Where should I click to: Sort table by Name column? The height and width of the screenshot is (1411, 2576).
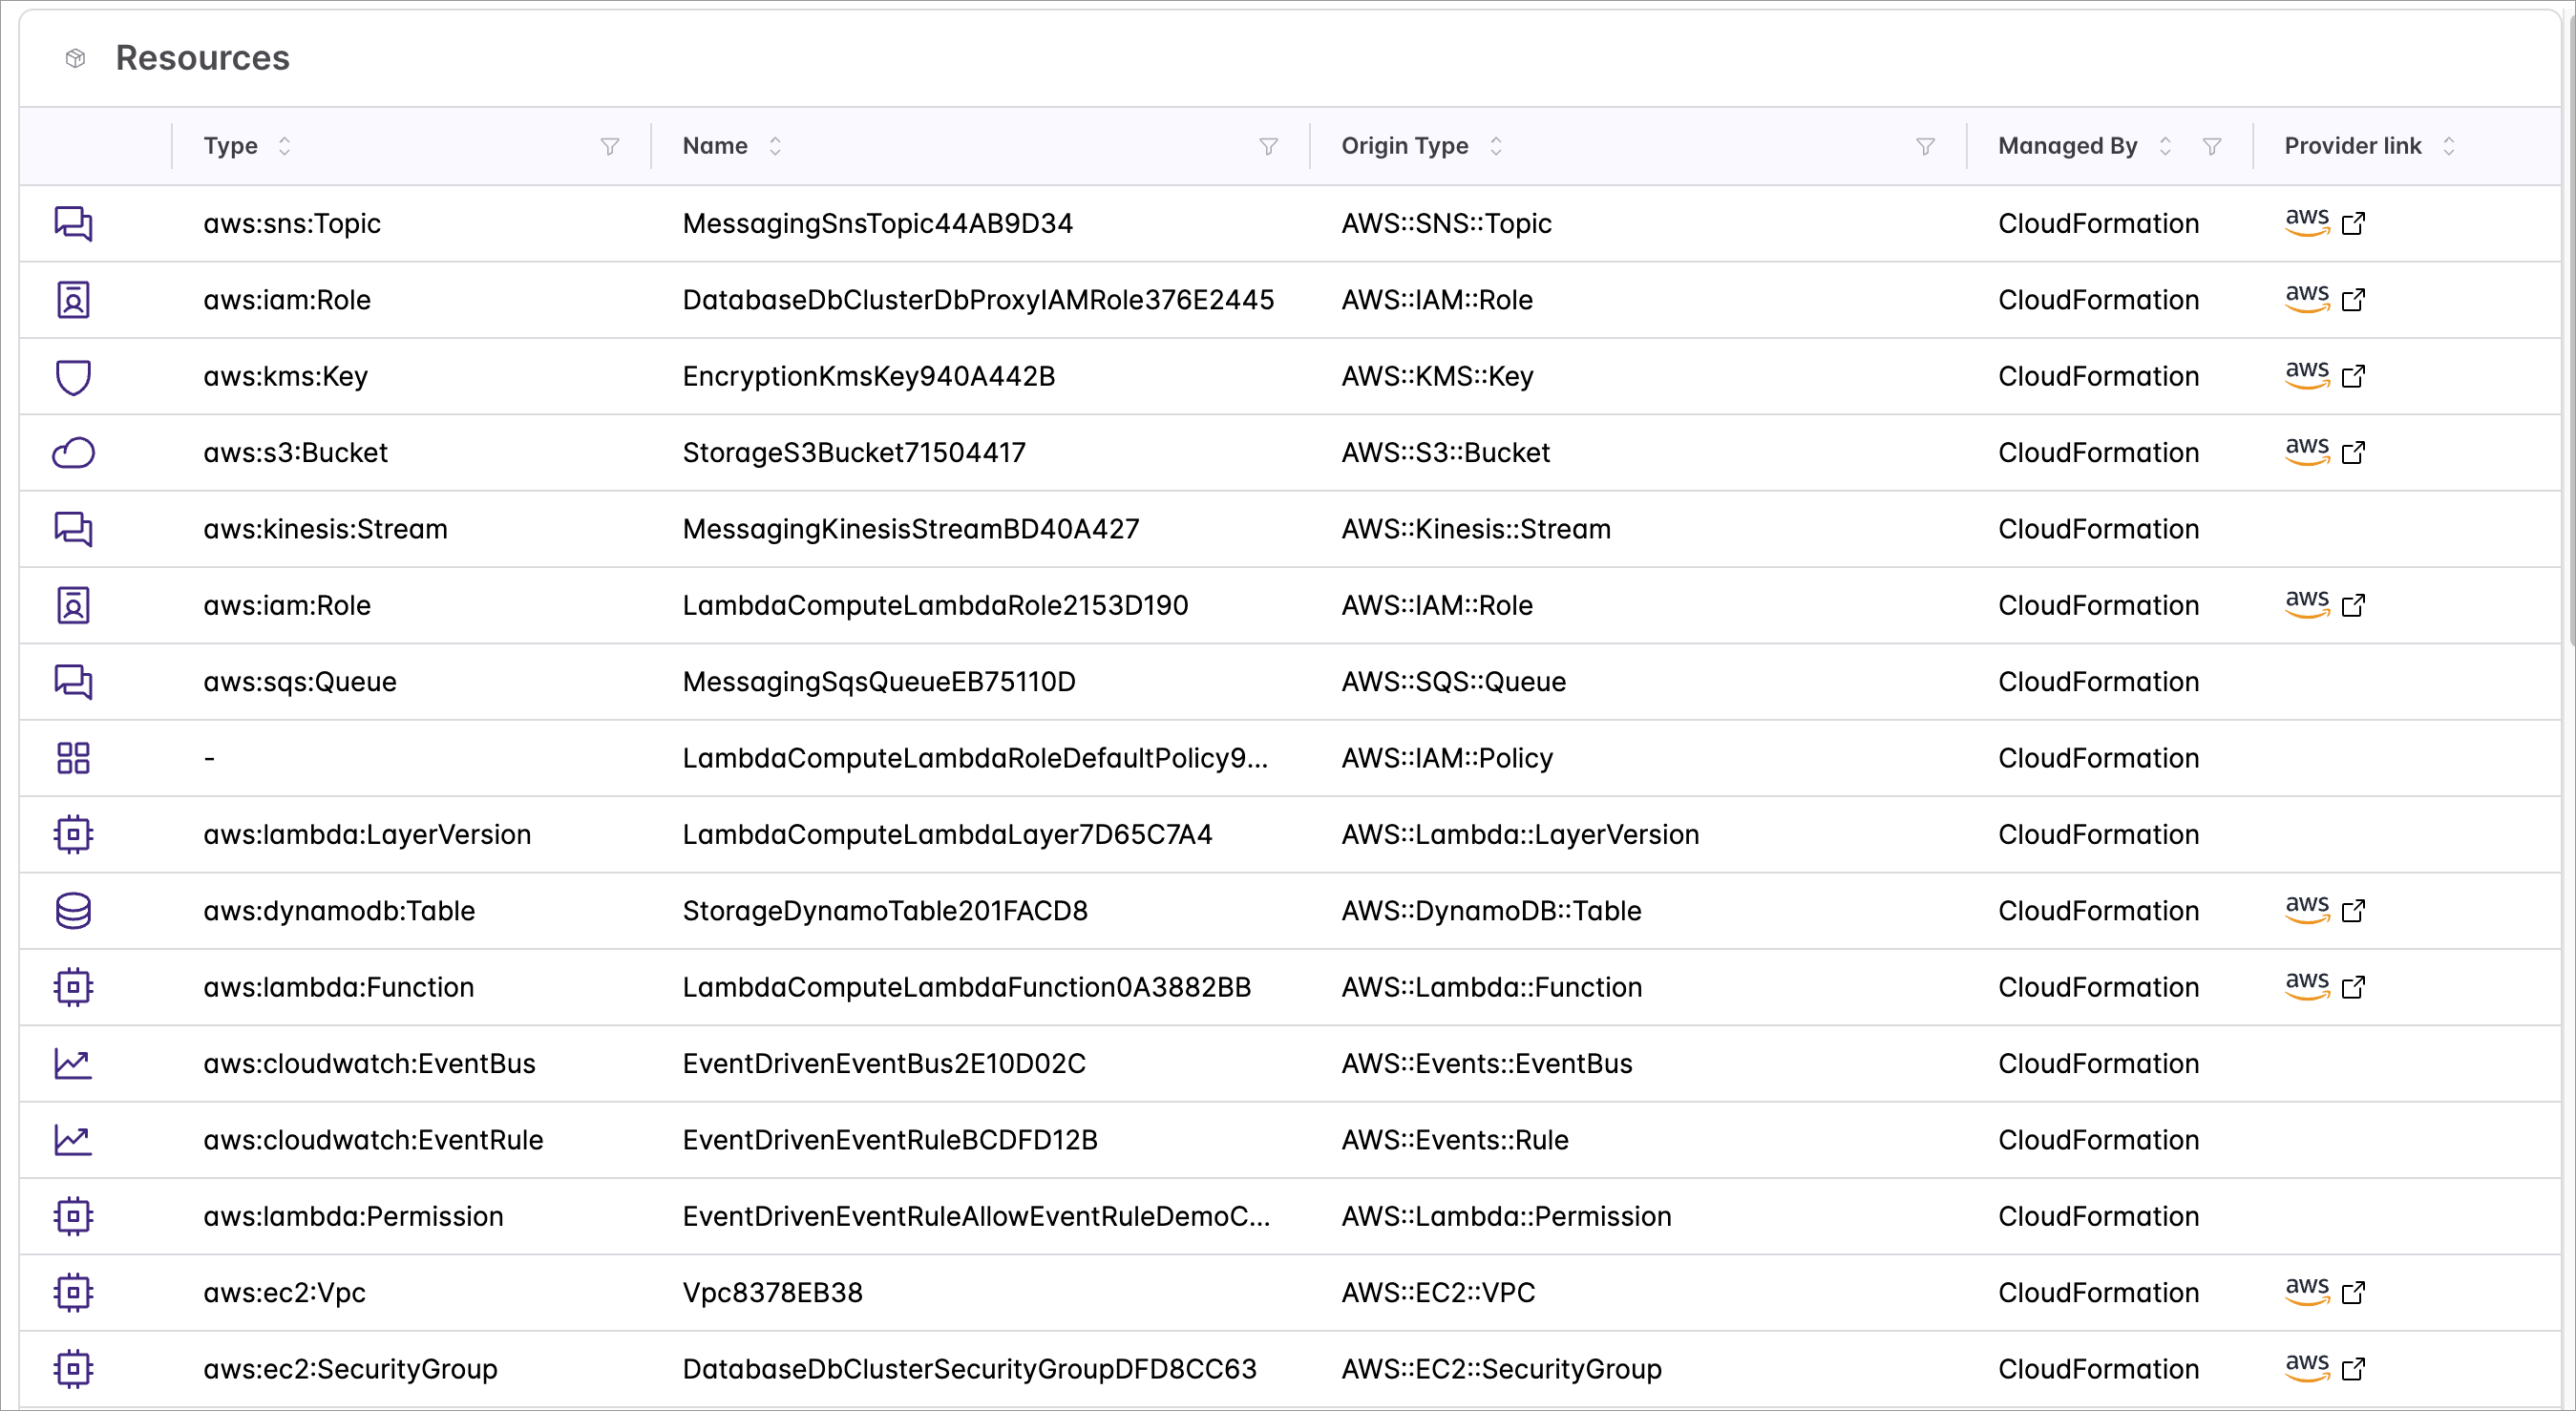pyautogui.click(x=775, y=146)
